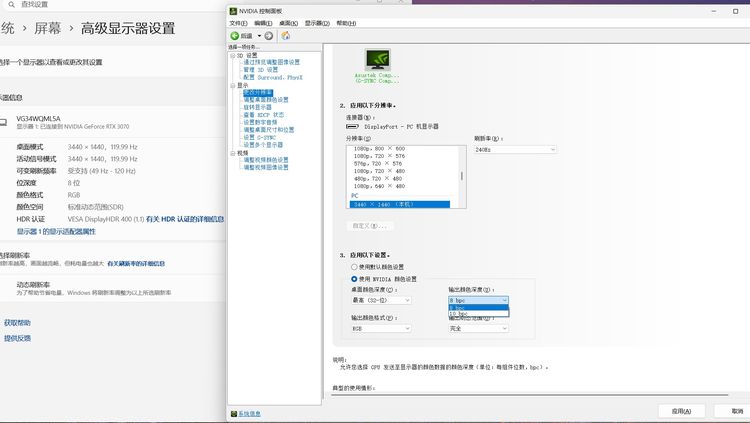The image size is (750, 423).
Task: Click the system information icon at bottom left
Action: pos(234,414)
